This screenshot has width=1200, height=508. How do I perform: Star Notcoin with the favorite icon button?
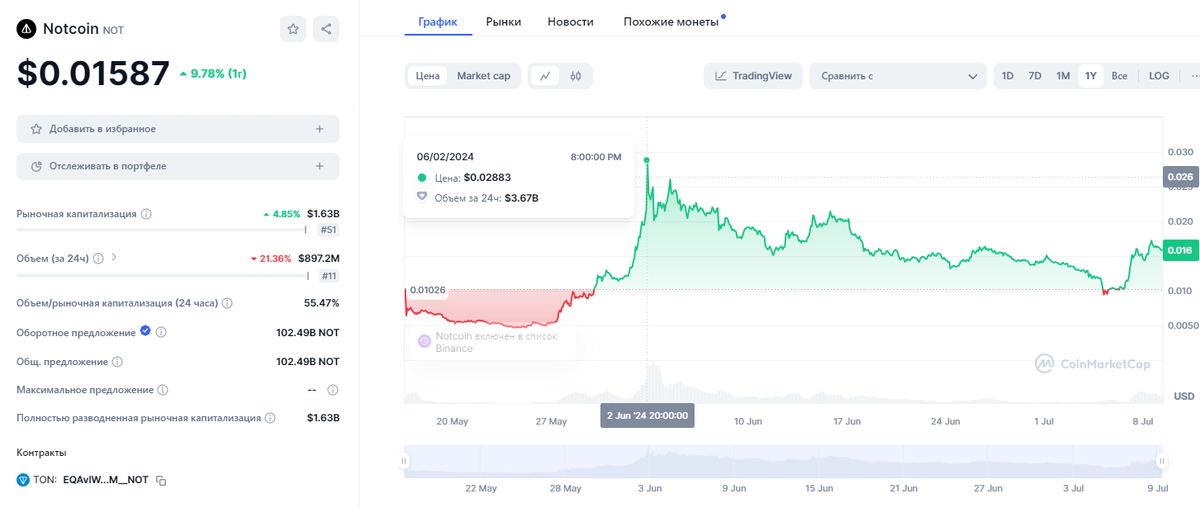click(x=293, y=29)
